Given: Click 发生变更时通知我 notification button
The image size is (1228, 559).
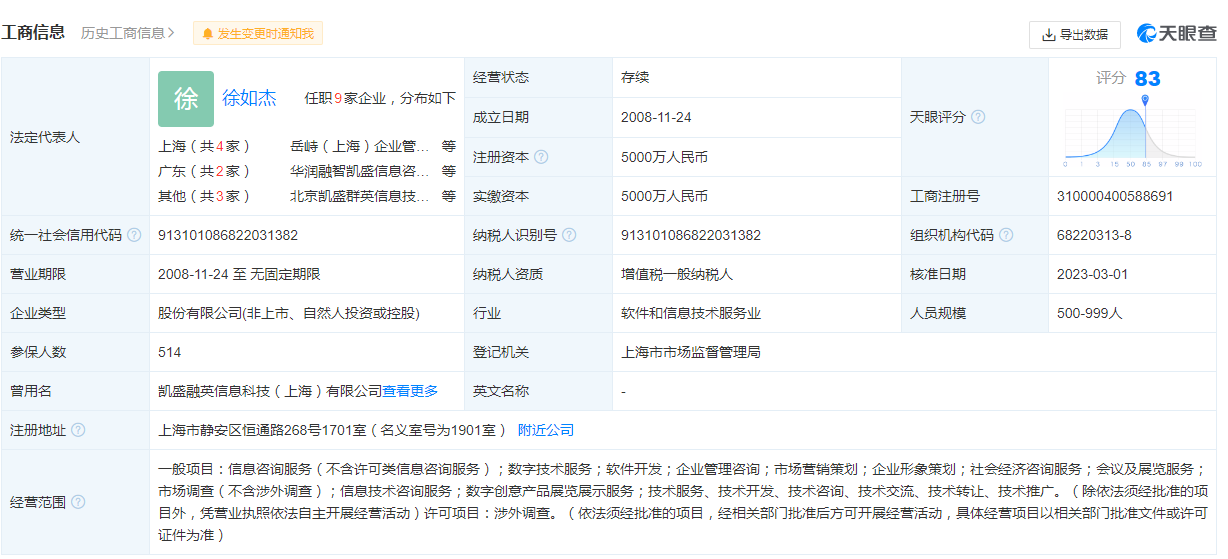Looking at the screenshot, I should [258, 34].
